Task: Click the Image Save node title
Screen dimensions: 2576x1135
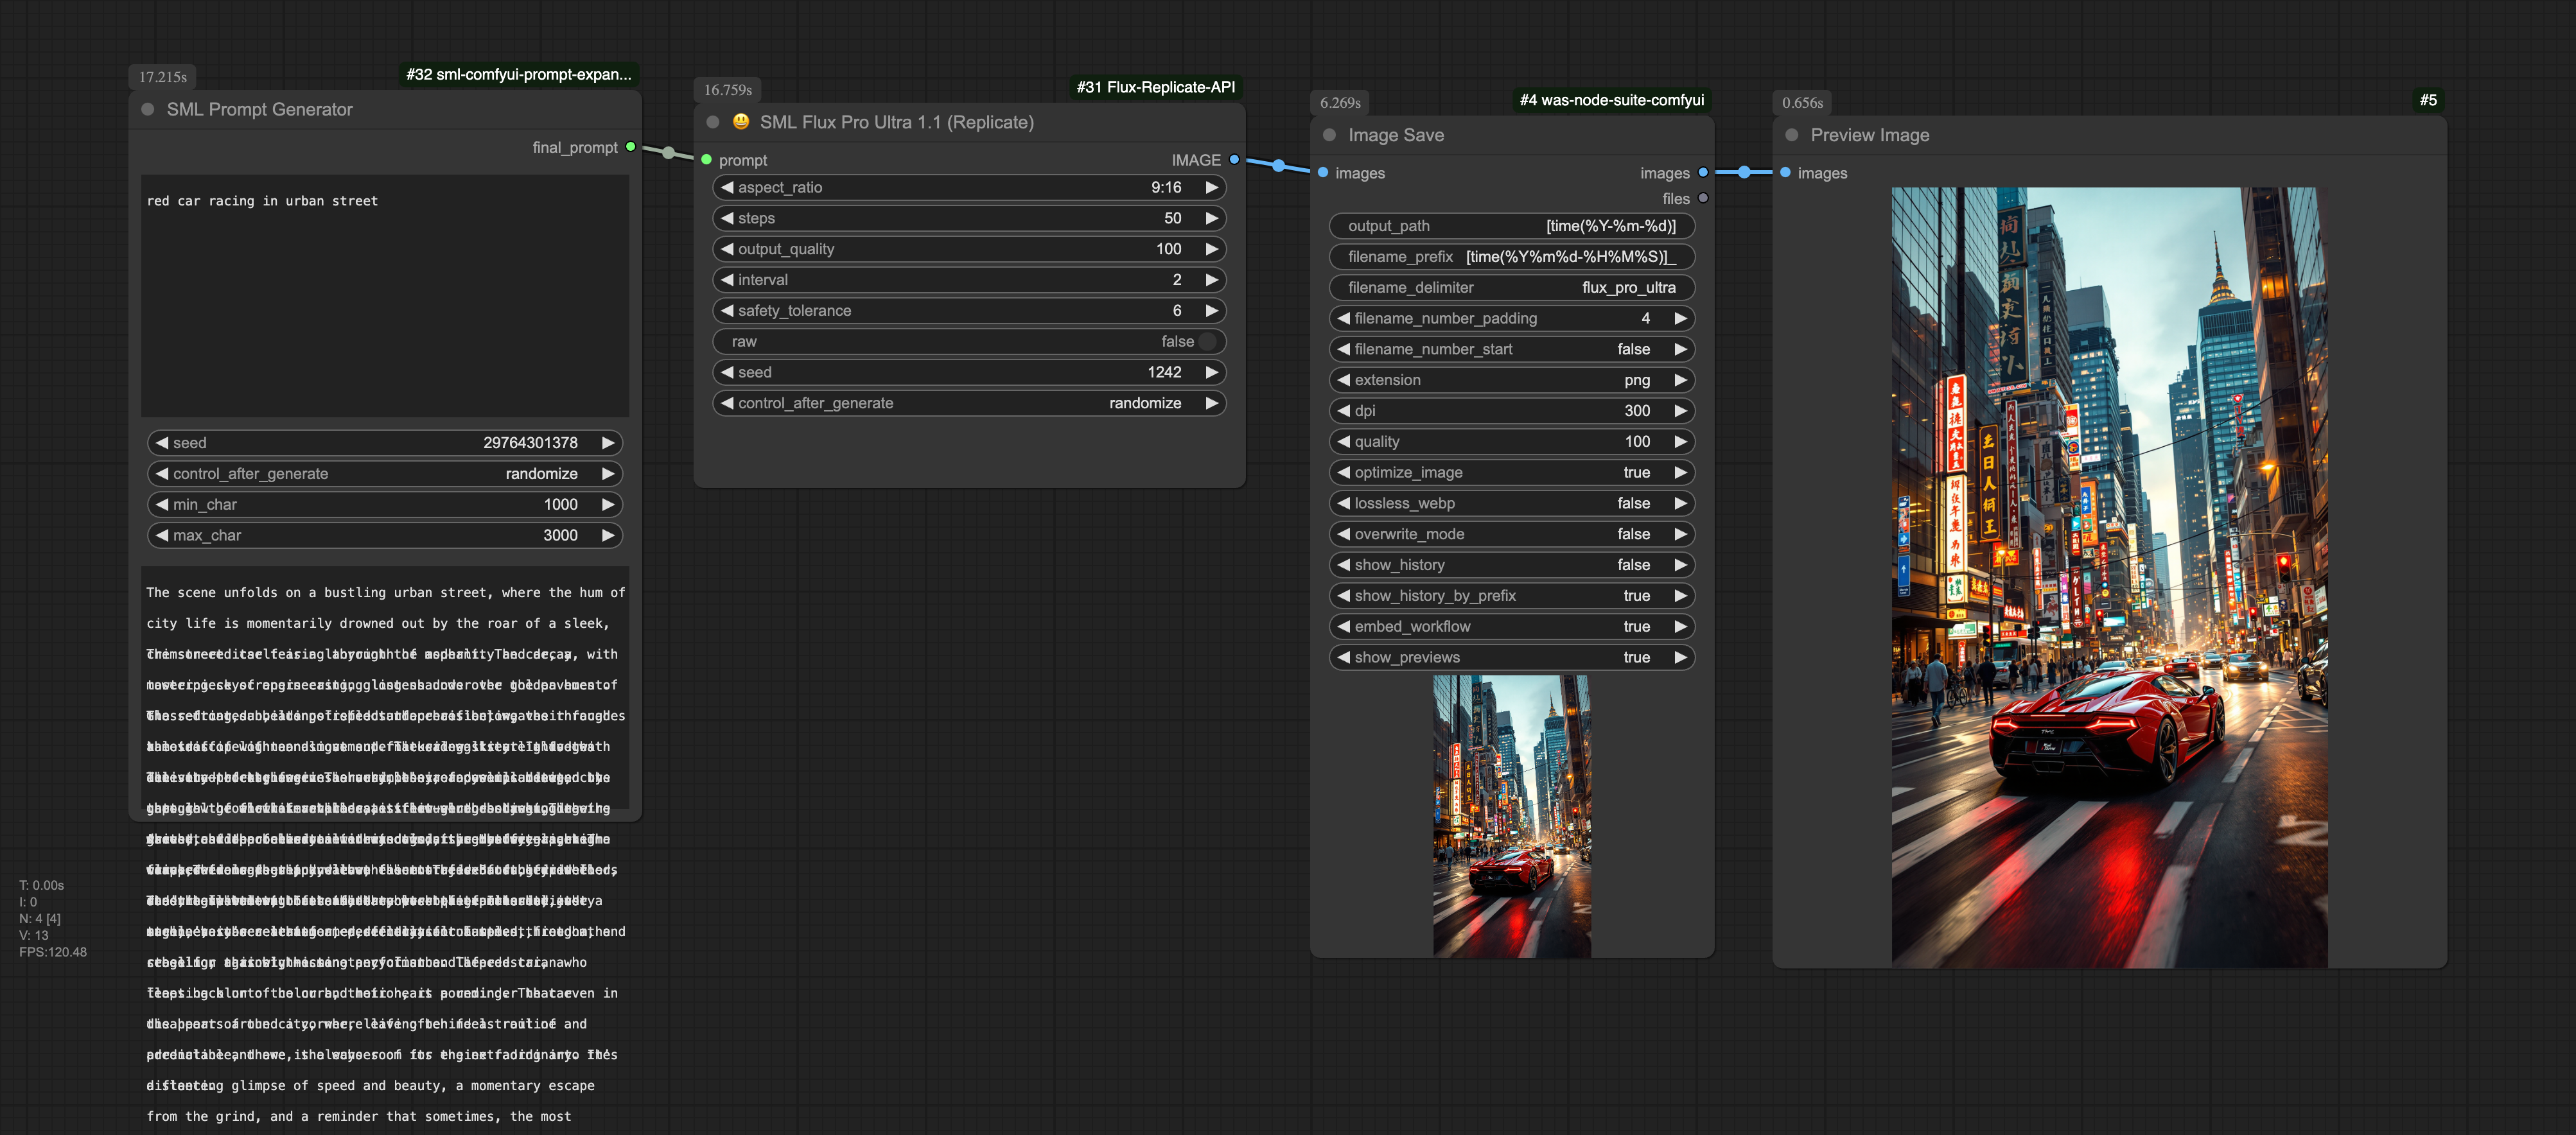Action: (x=1395, y=135)
